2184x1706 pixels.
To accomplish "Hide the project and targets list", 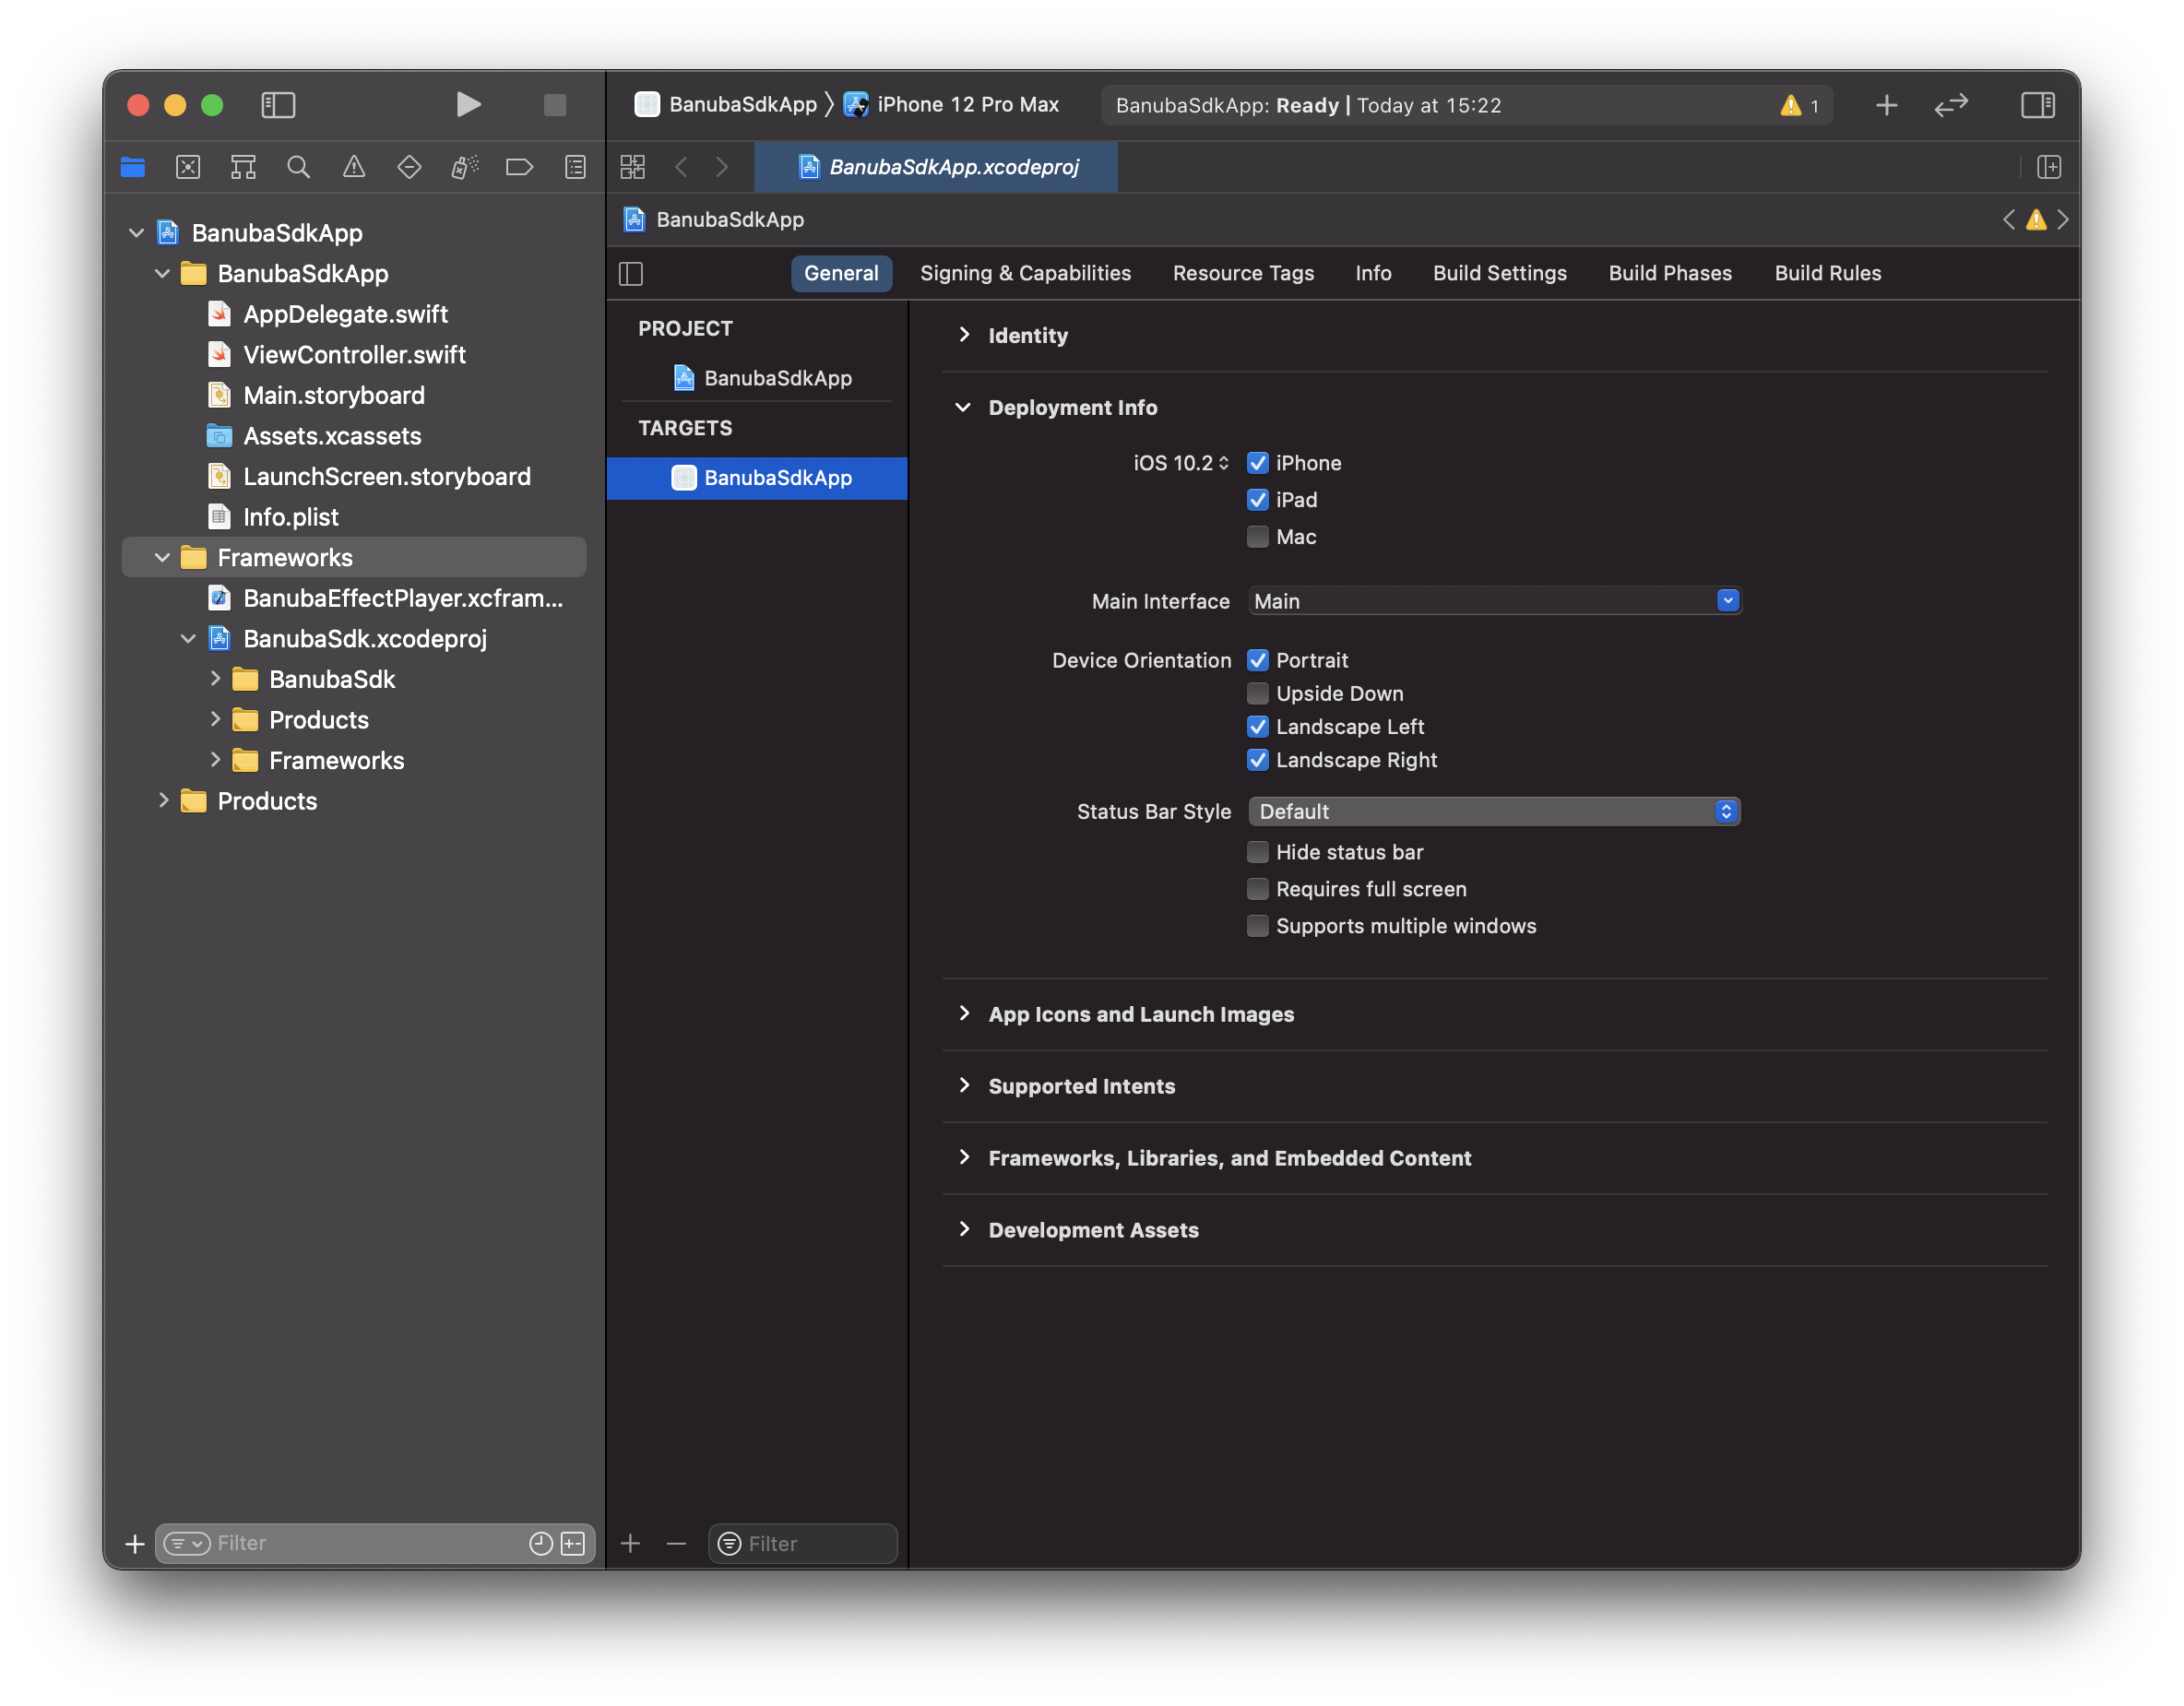I will pyautogui.click(x=631, y=273).
